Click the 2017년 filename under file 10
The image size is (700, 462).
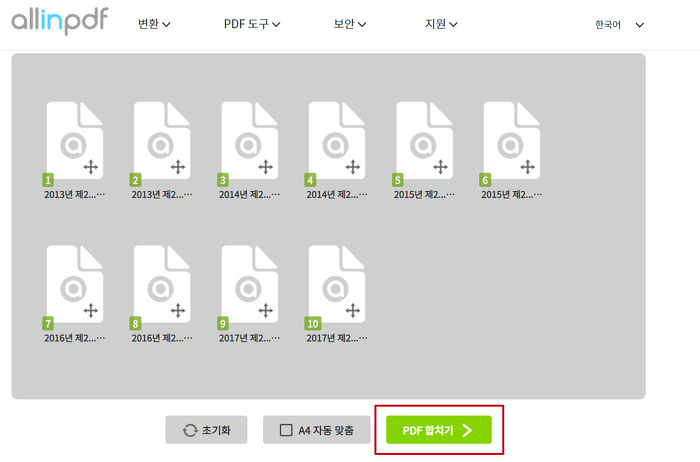[x=337, y=338]
